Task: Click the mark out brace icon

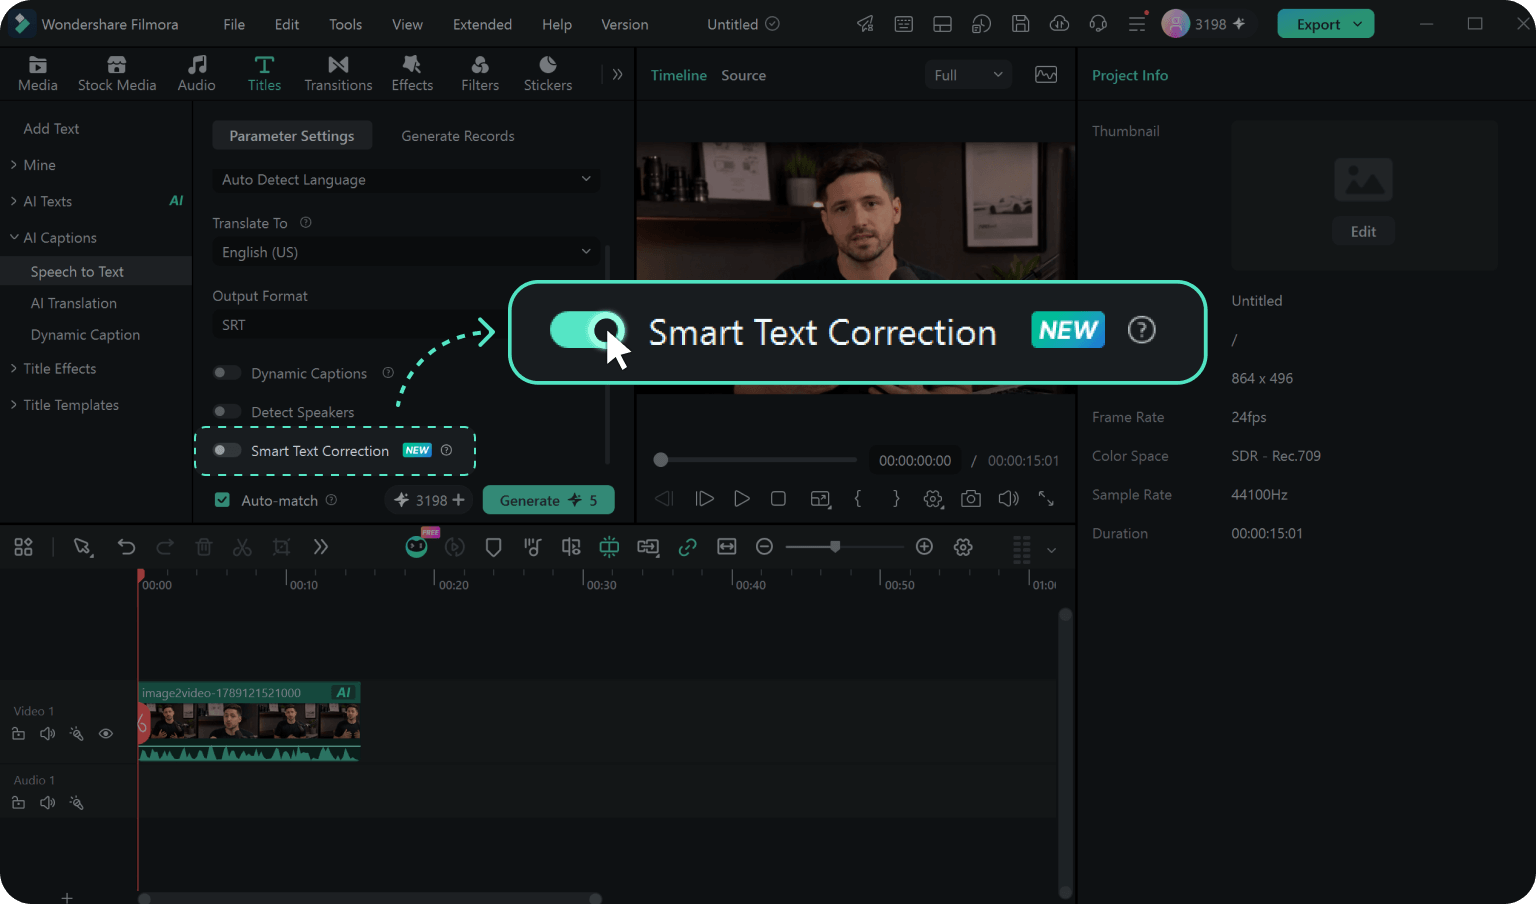Action: click(896, 498)
